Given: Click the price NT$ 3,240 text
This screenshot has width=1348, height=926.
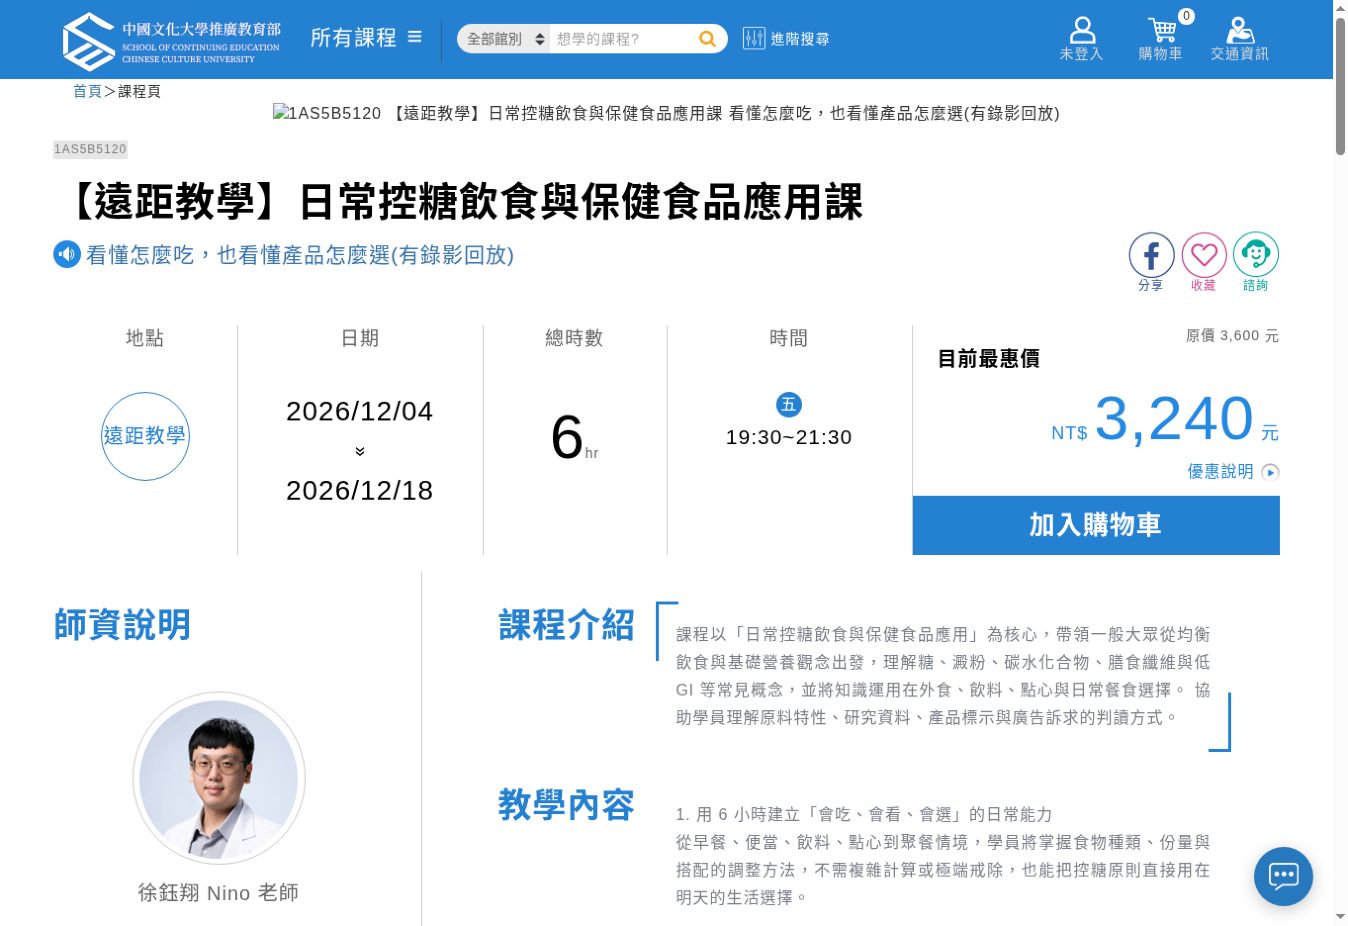Looking at the screenshot, I should 1165,419.
